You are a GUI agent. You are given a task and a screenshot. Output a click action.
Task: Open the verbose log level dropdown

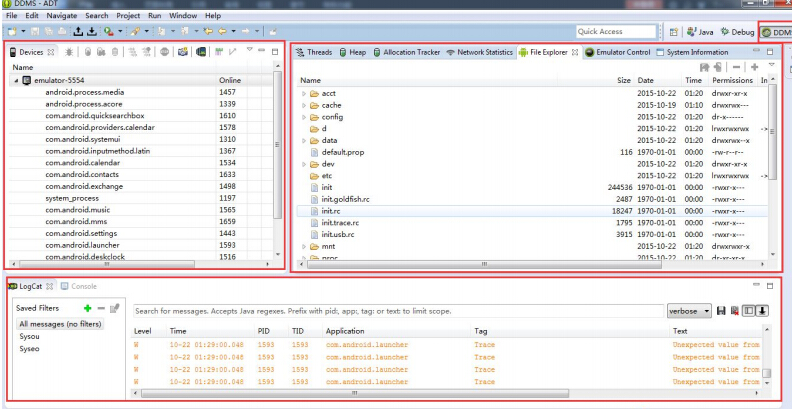(x=690, y=311)
